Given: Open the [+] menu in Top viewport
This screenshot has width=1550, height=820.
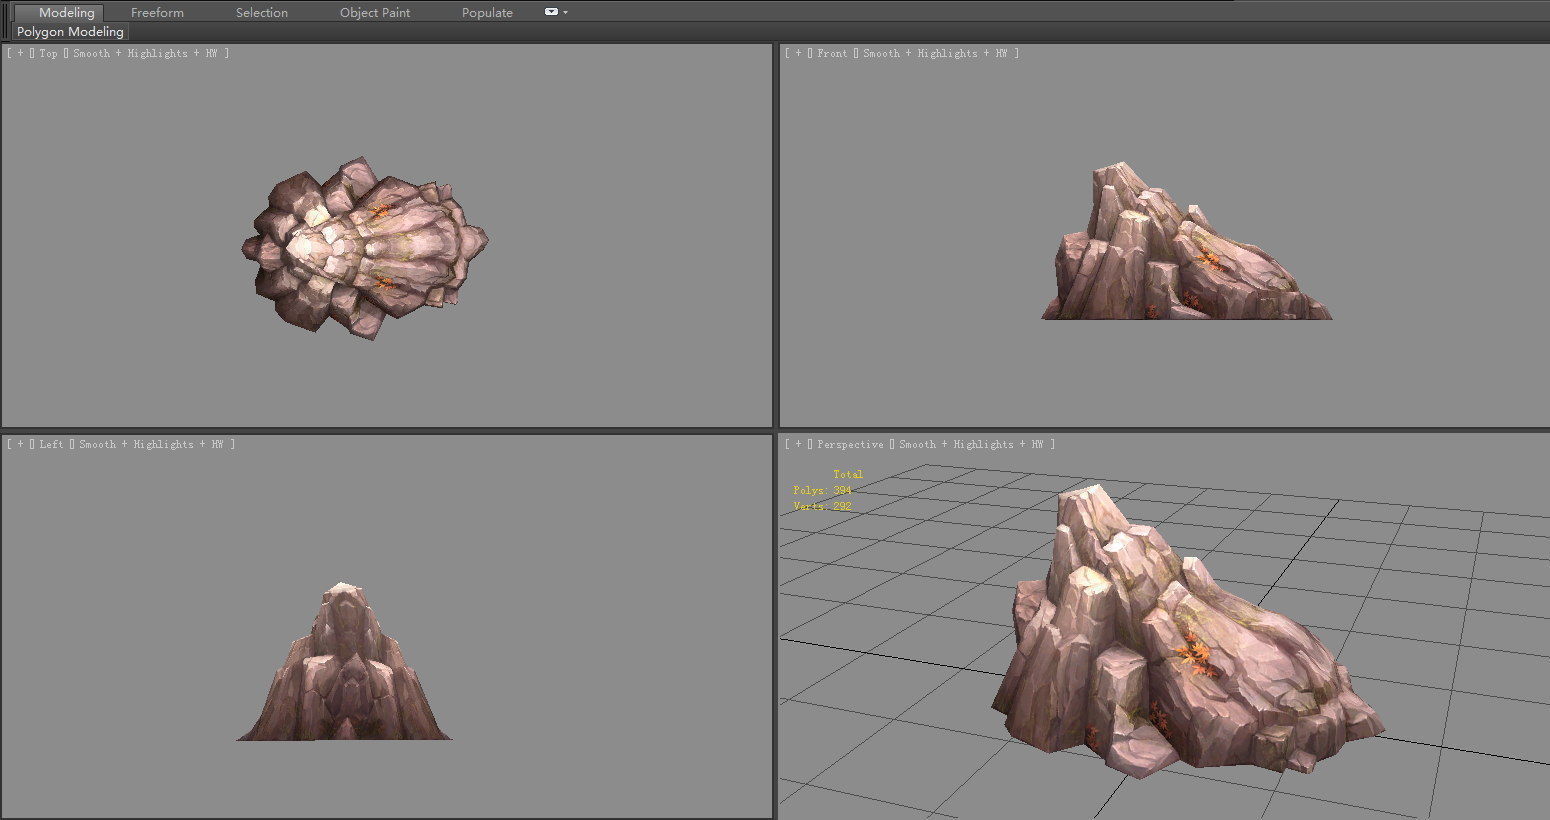Looking at the screenshot, I should pyautogui.click(x=21, y=53).
